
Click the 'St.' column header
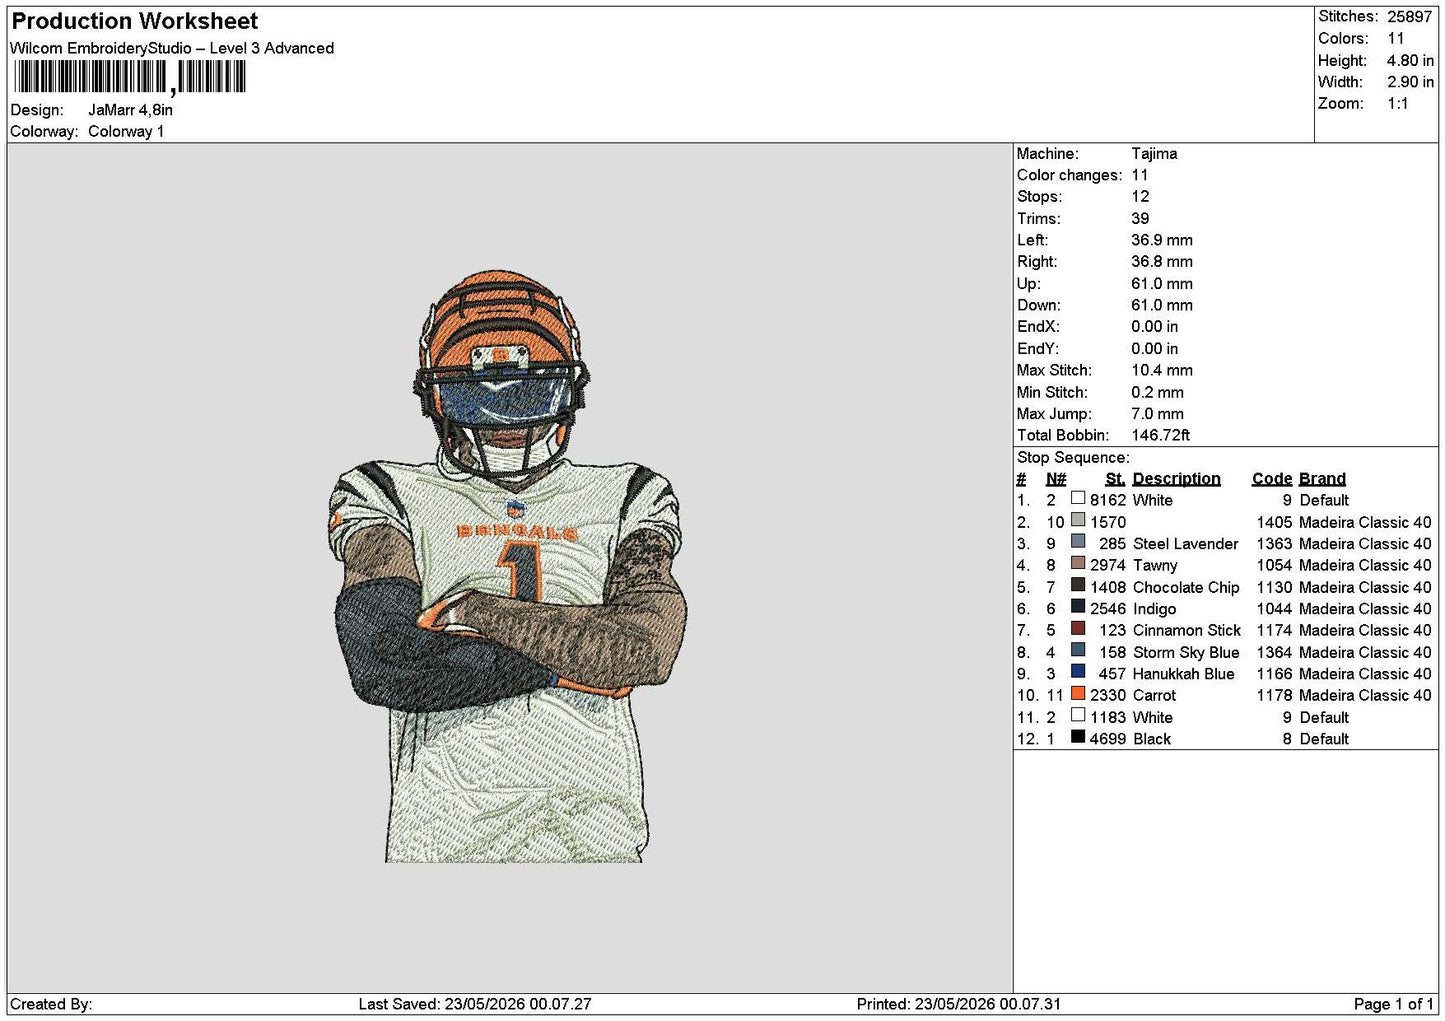point(1116,479)
